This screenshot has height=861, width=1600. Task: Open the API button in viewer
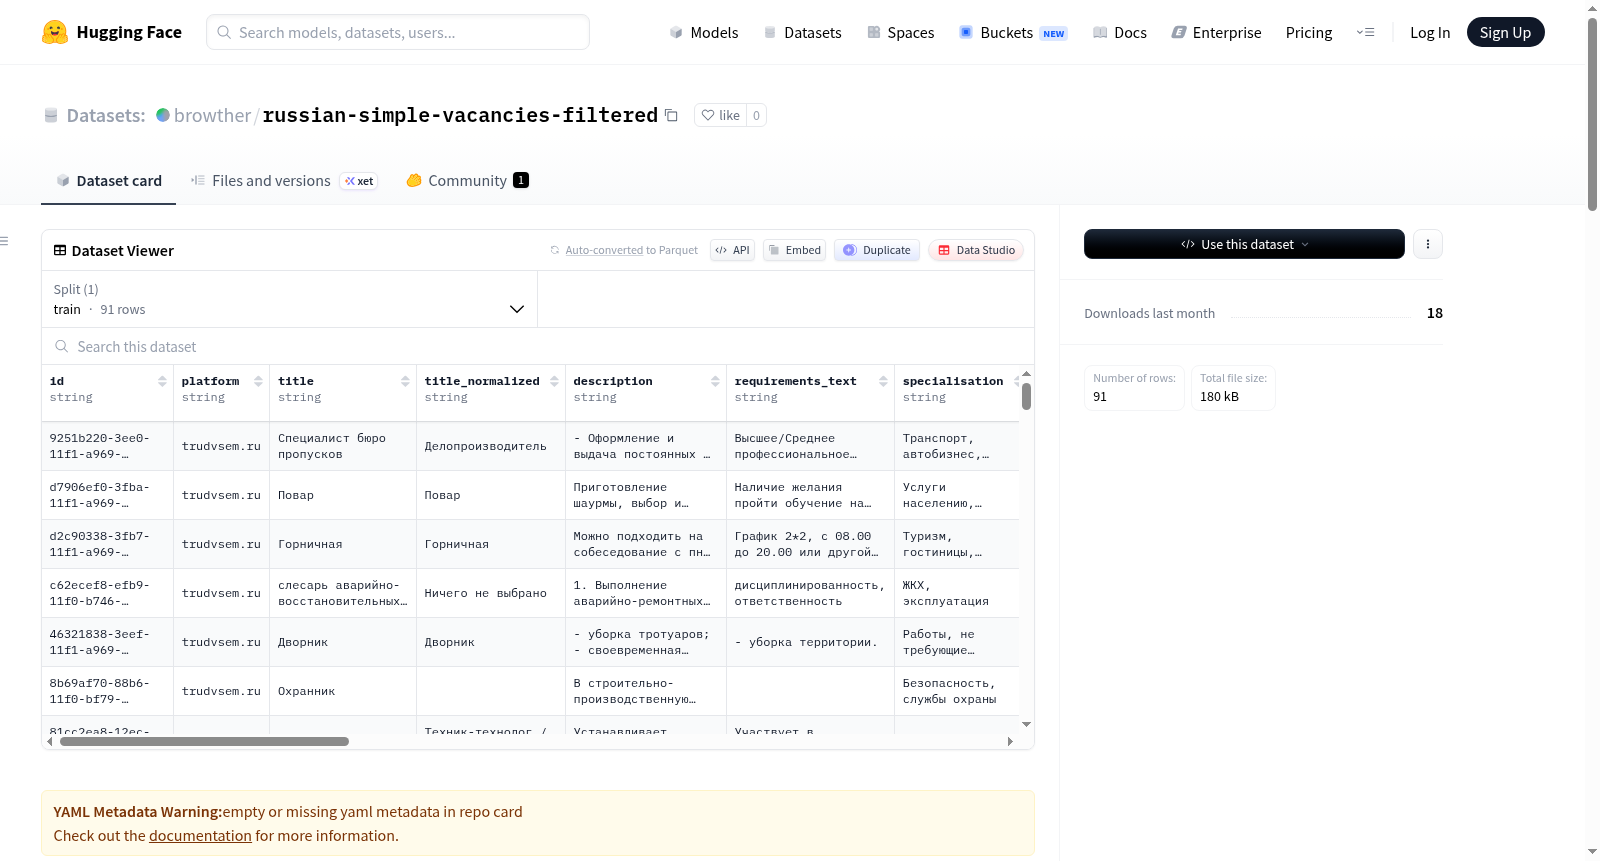tap(732, 250)
